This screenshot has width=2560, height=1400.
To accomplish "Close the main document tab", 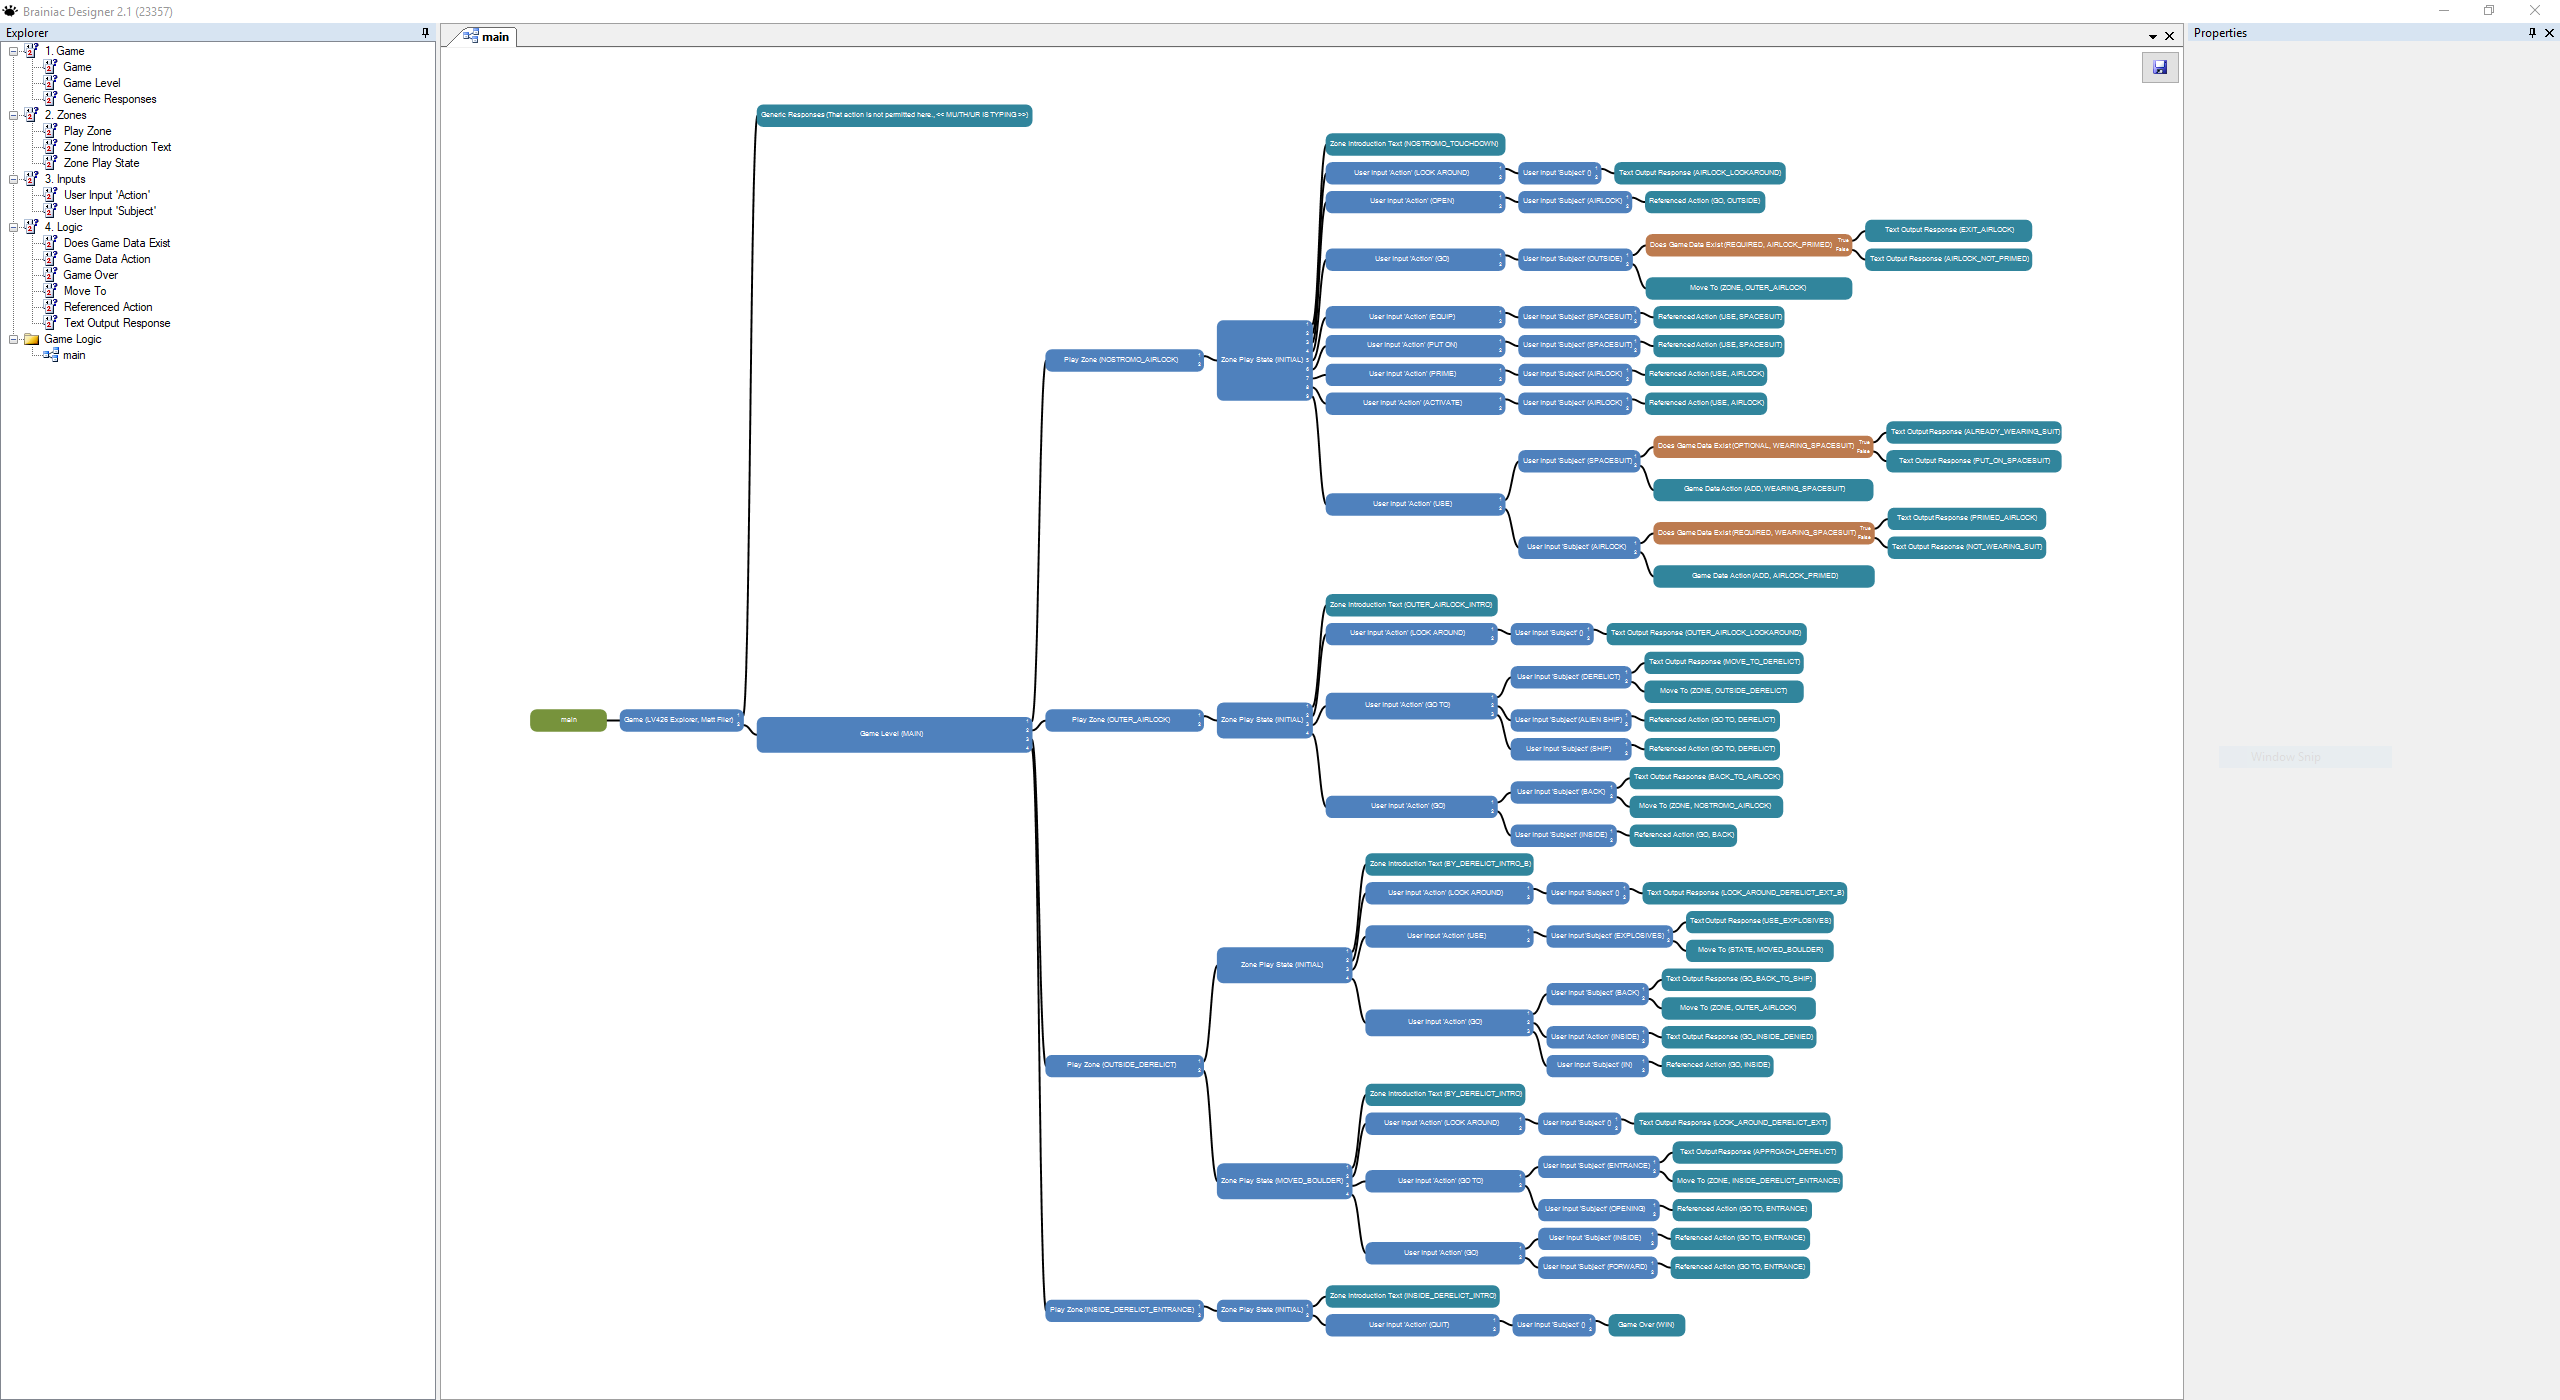I will [2169, 36].
